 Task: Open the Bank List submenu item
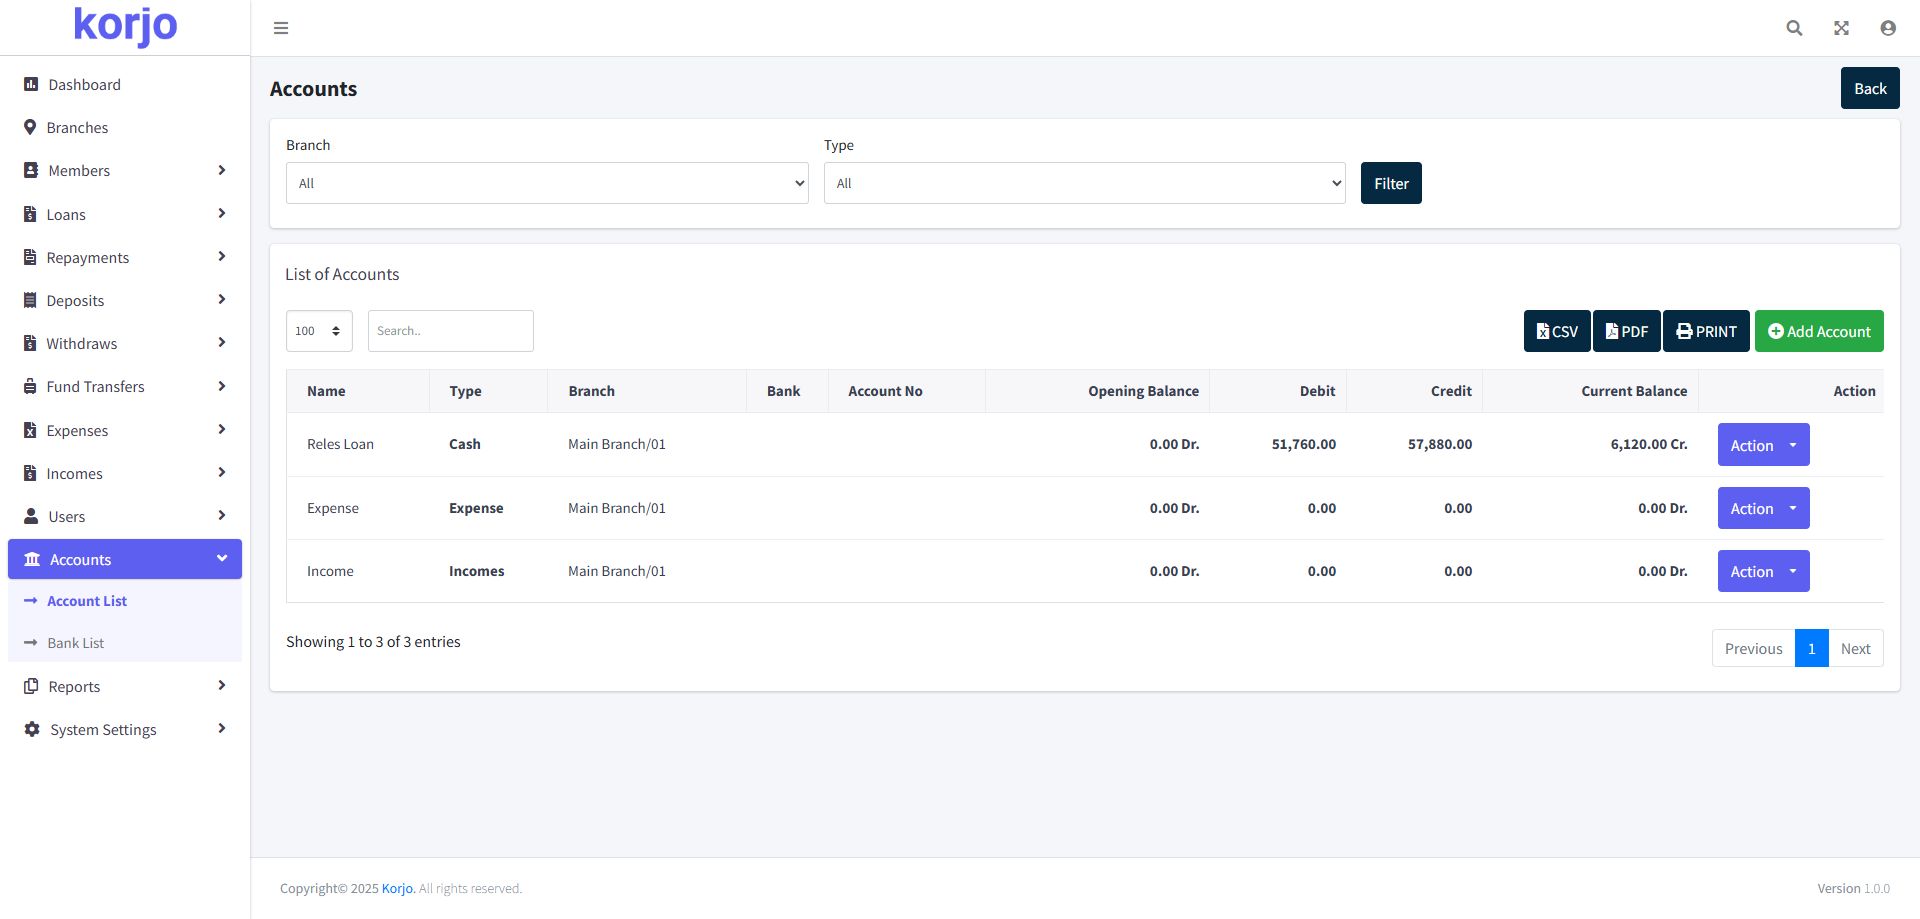76,643
